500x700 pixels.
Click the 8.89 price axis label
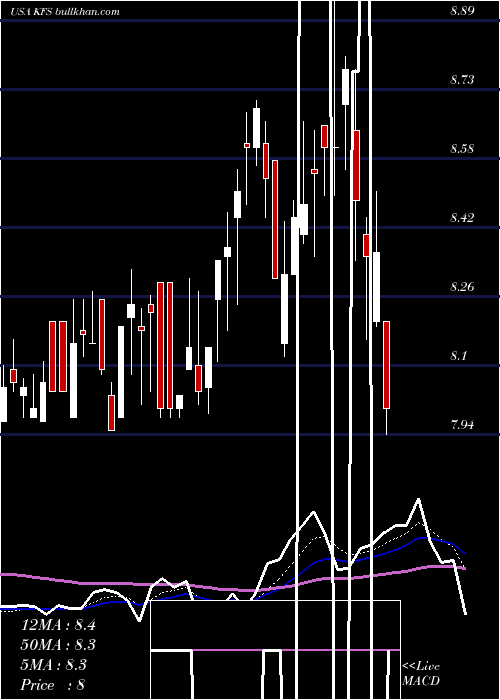pyautogui.click(x=462, y=12)
